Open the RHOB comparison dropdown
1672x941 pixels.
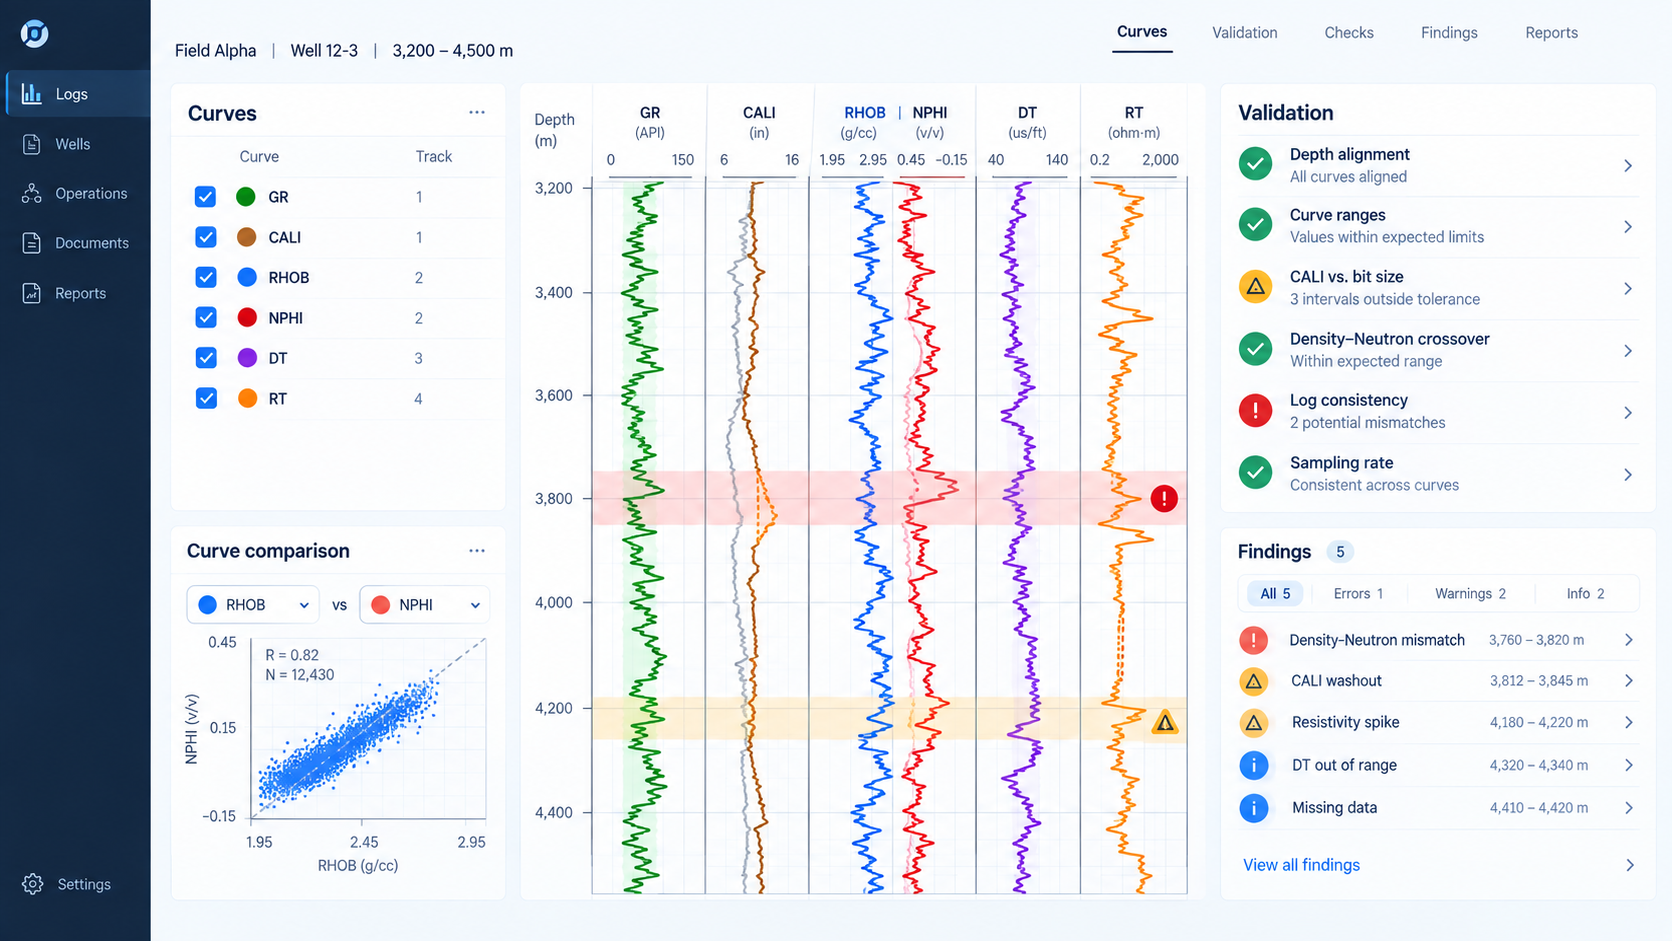point(253,605)
